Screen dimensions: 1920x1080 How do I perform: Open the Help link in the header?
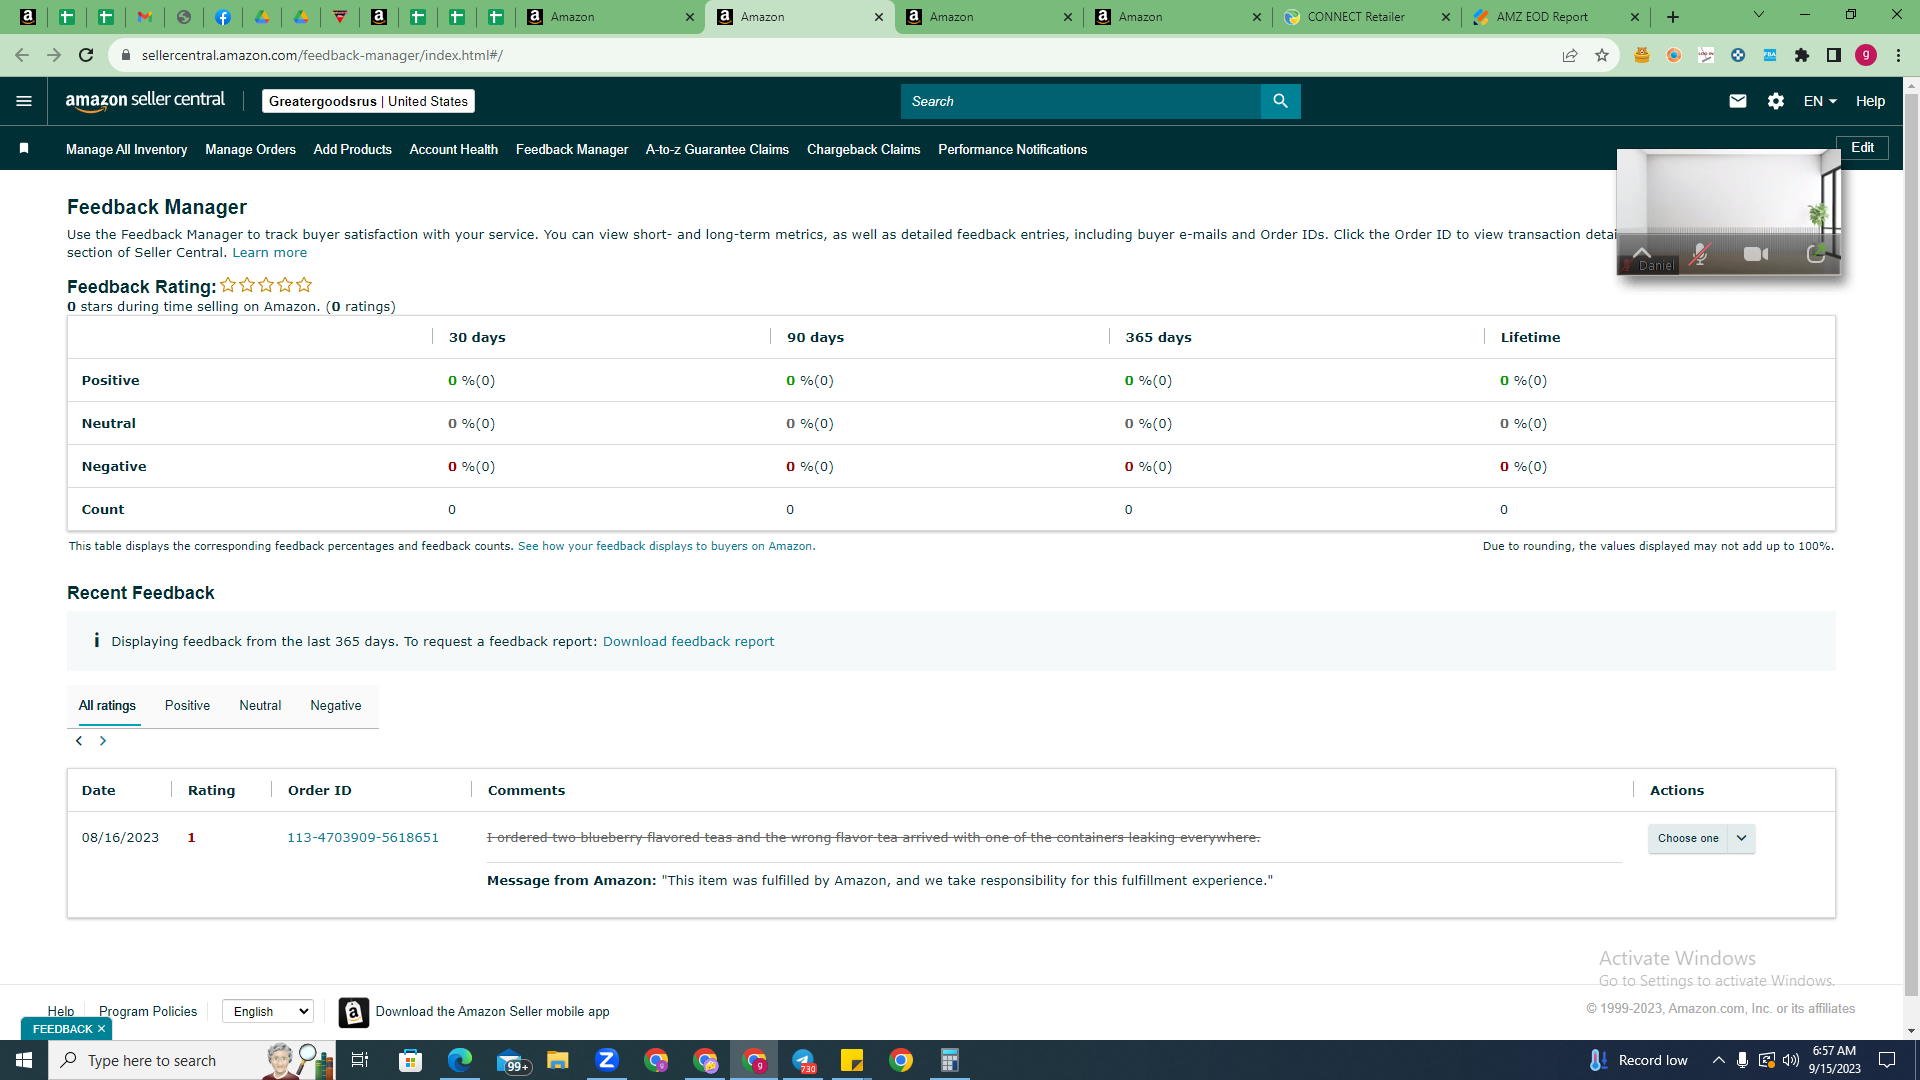1870,101
